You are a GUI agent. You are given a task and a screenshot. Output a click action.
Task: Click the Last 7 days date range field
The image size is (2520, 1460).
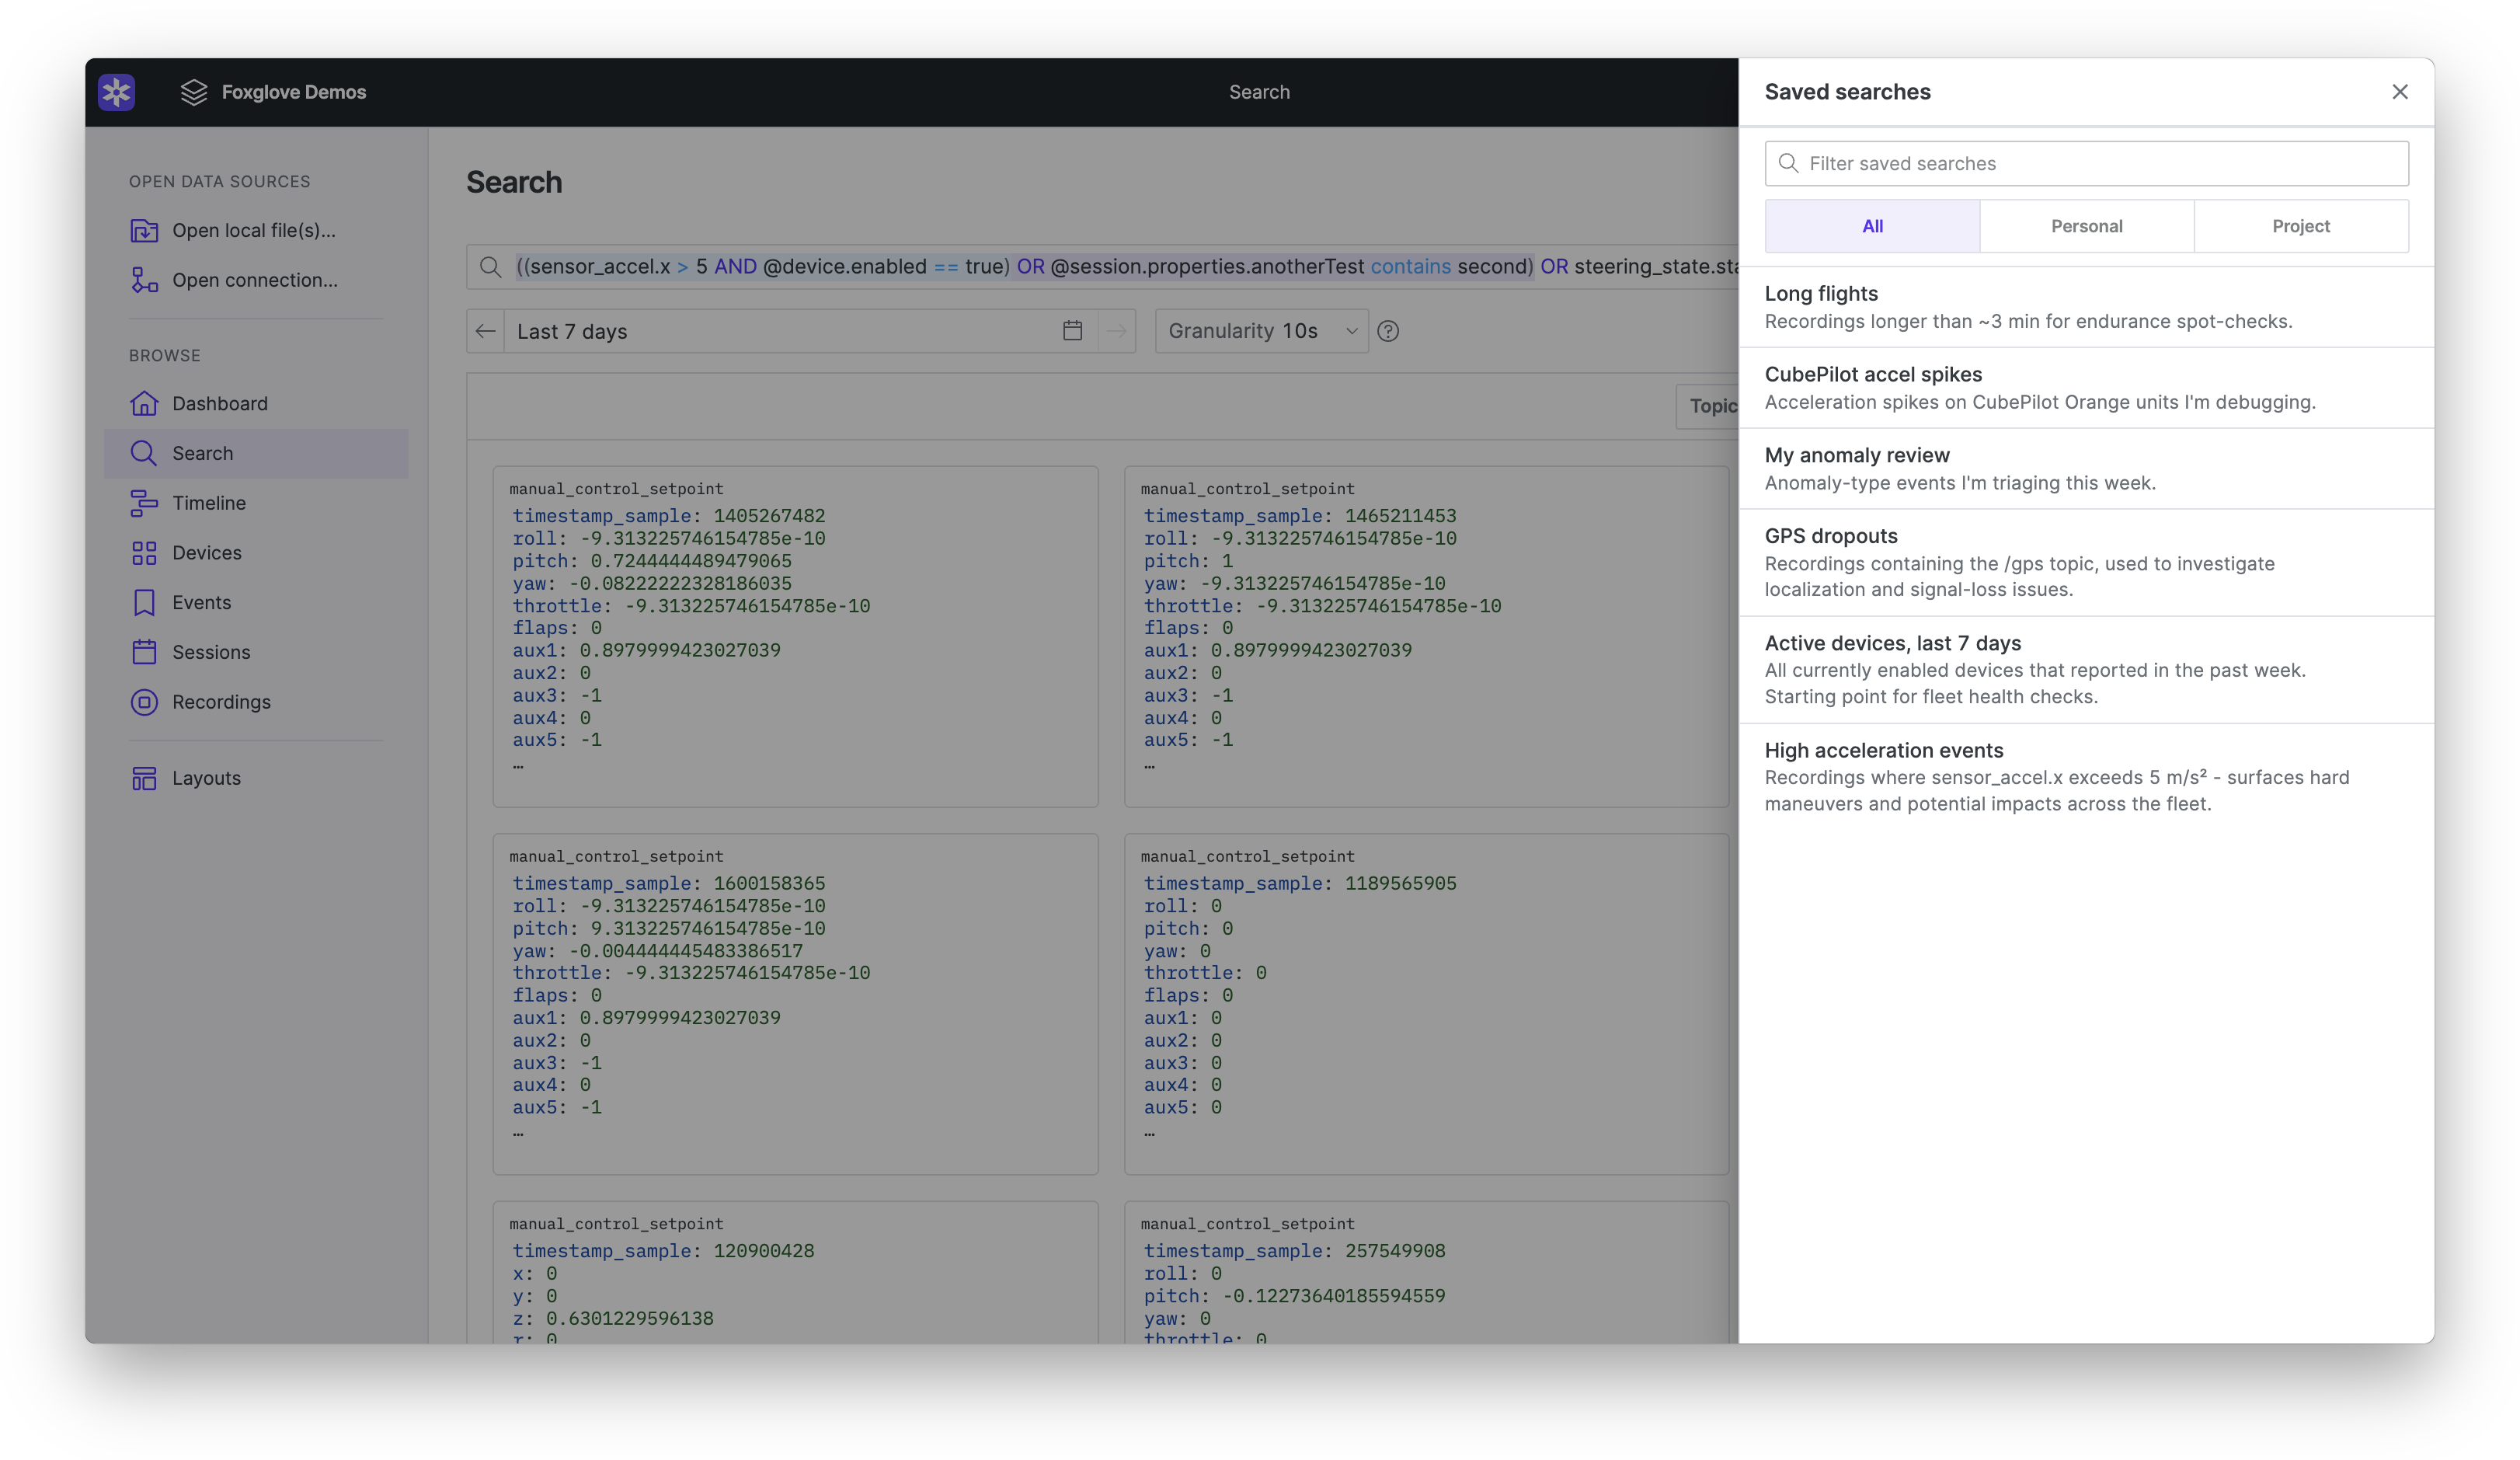800,331
